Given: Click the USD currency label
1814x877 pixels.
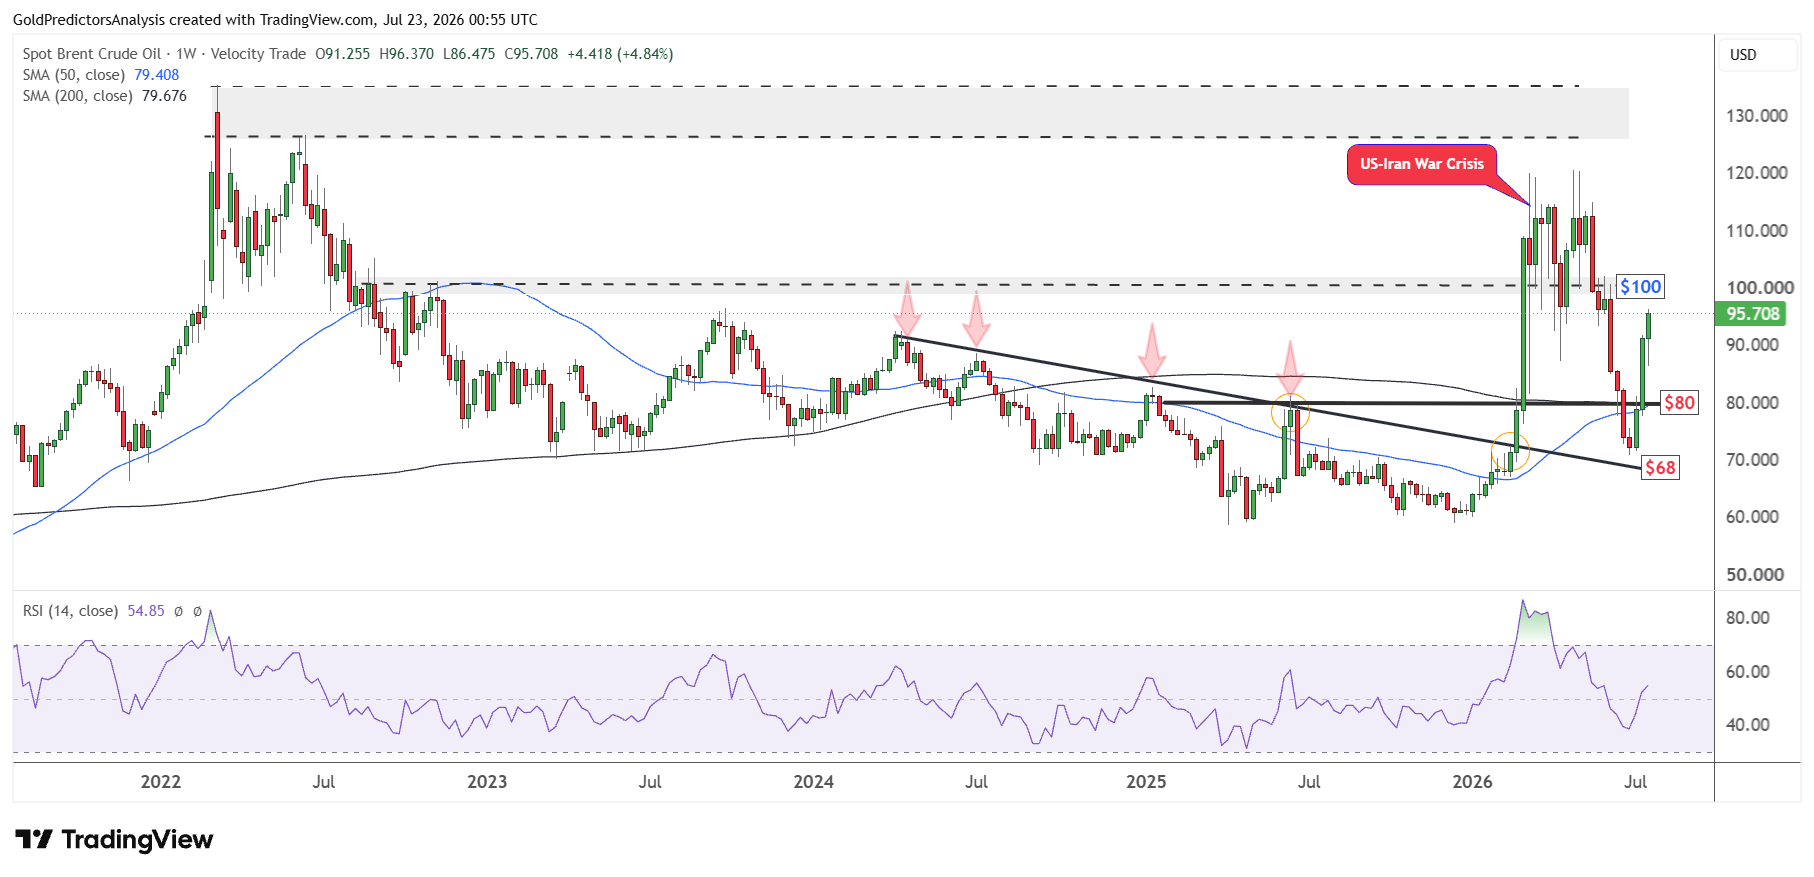Looking at the screenshot, I should (1743, 55).
